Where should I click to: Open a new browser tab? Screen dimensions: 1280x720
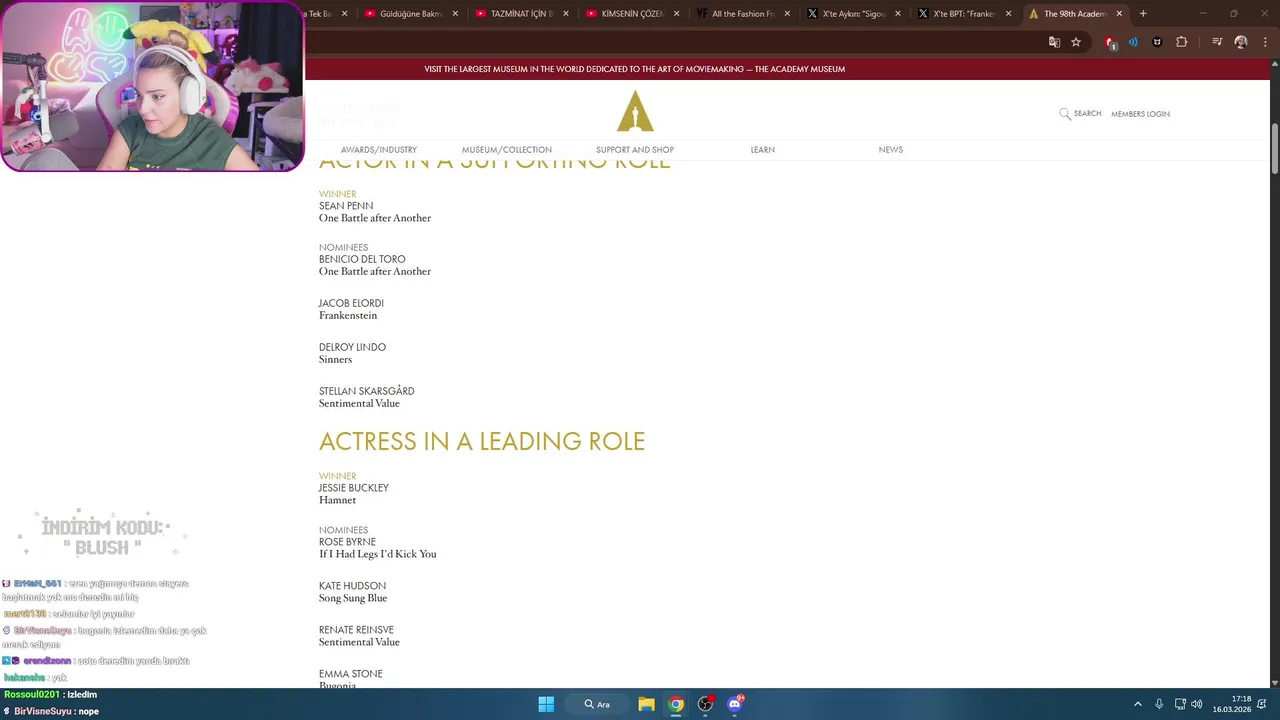pyautogui.click(x=1143, y=14)
